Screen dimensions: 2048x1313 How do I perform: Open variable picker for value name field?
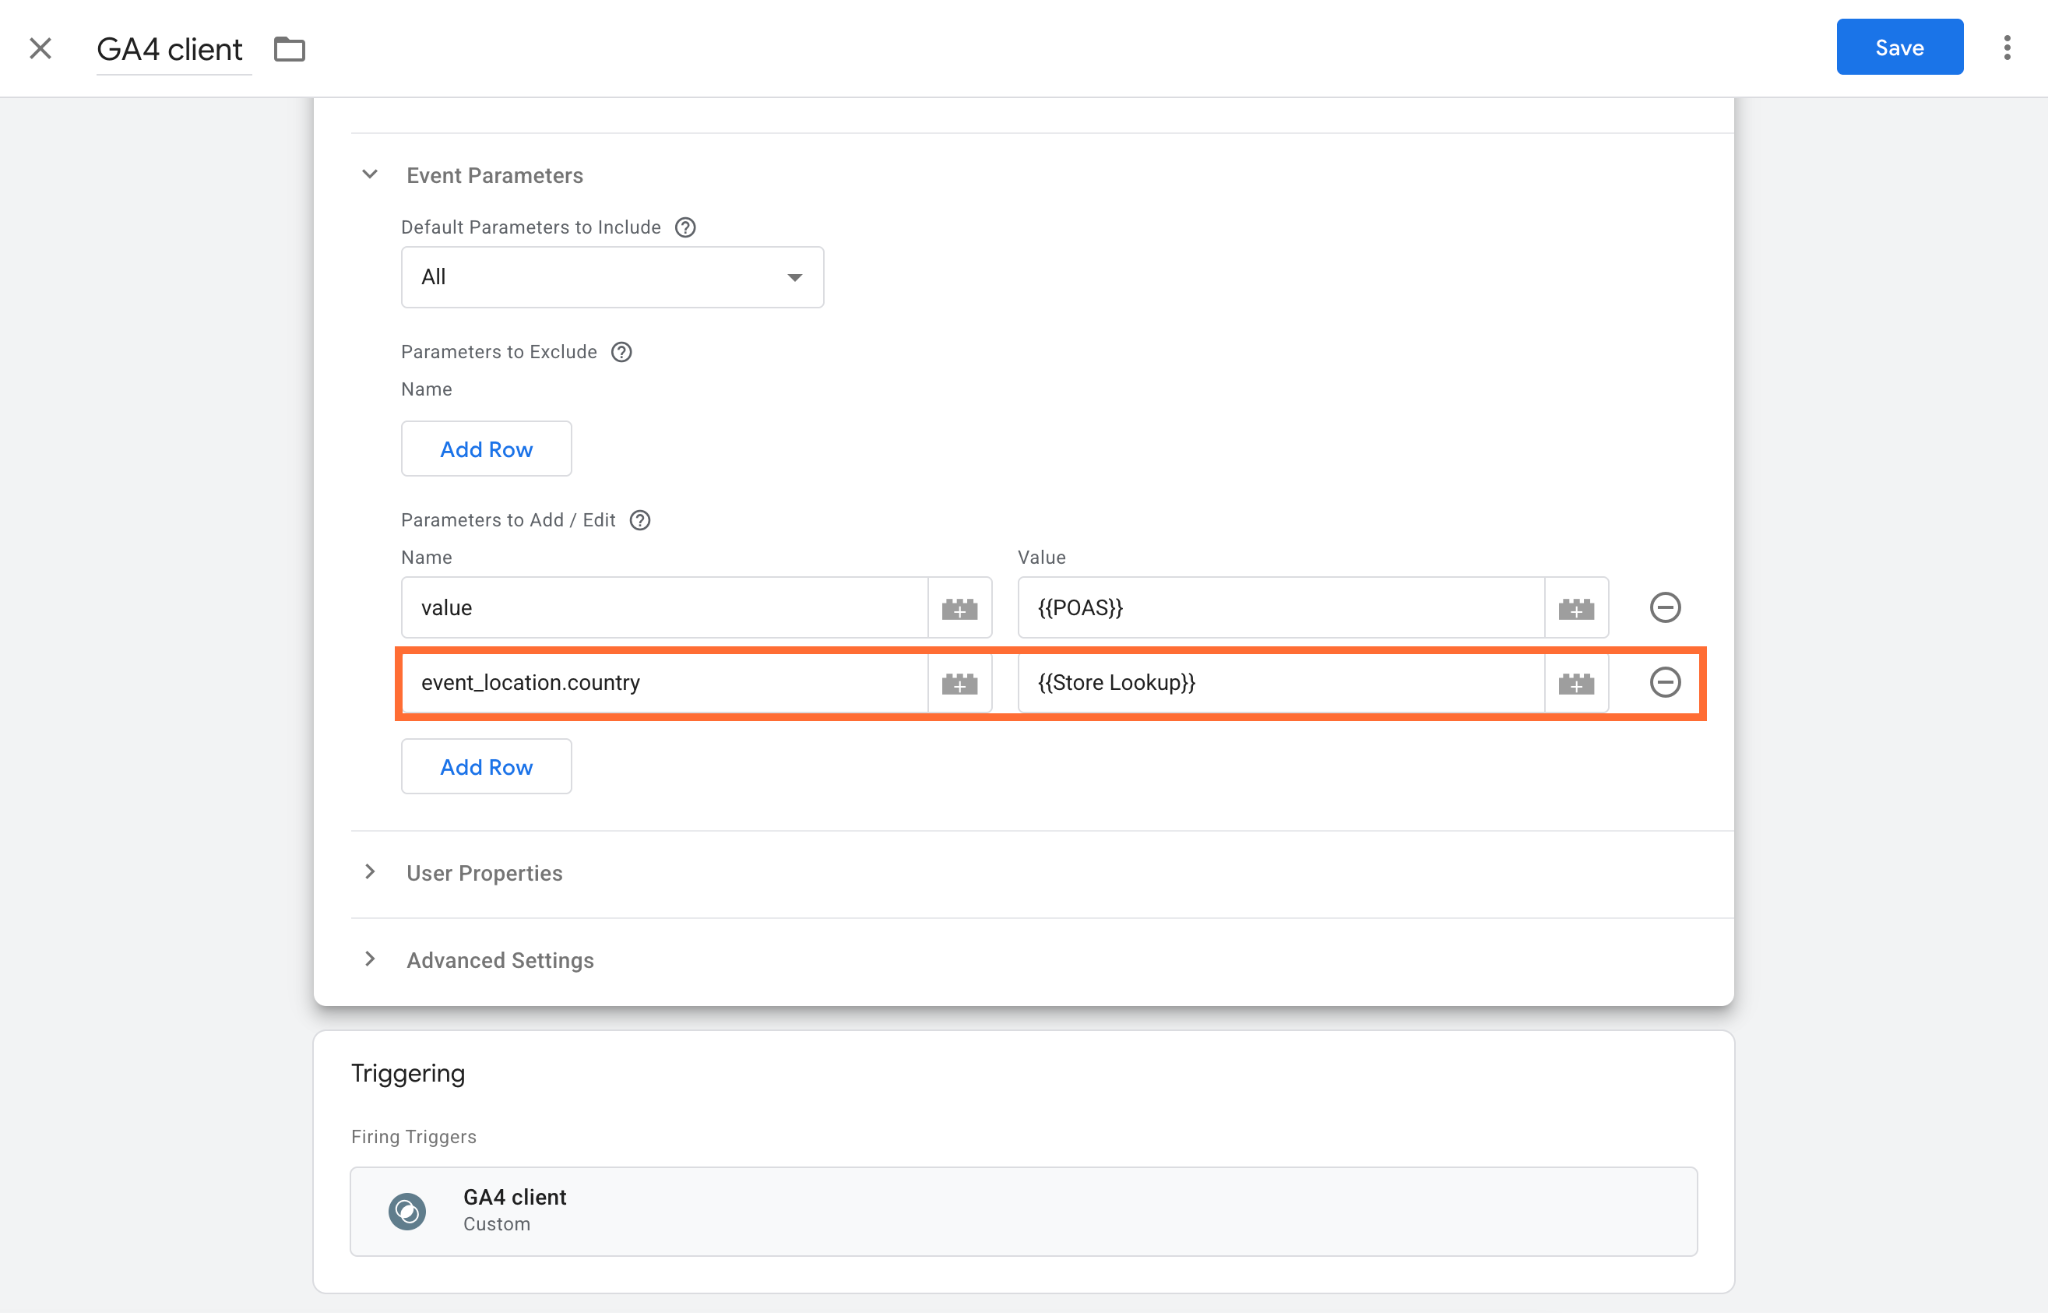(959, 608)
